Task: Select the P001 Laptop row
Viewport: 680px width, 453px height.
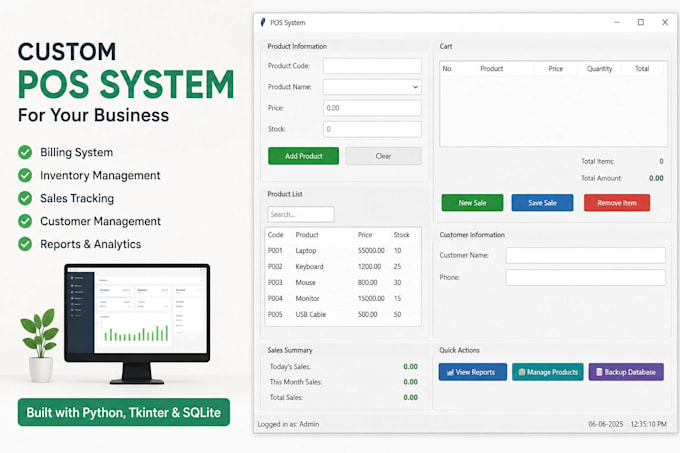Action: tap(343, 251)
